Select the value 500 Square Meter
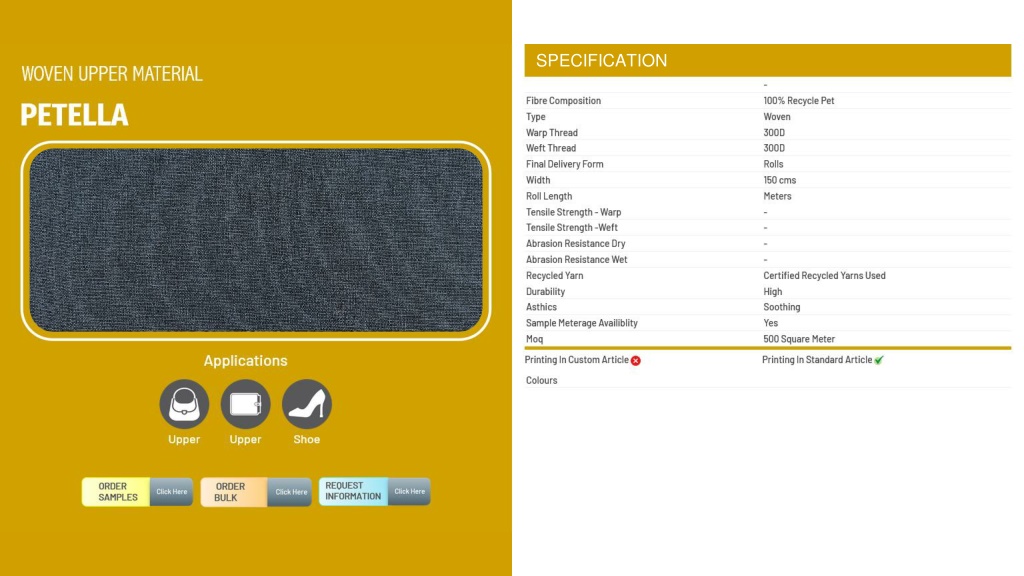 pyautogui.click(x=799, y=339)
